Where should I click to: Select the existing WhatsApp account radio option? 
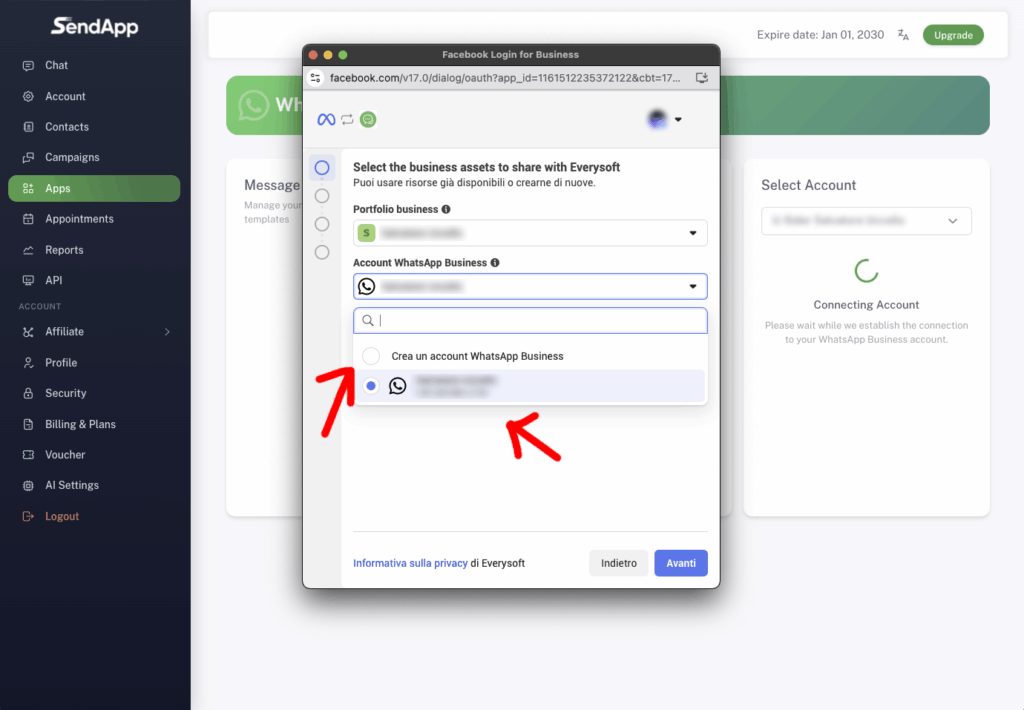[x=371, y=386]
